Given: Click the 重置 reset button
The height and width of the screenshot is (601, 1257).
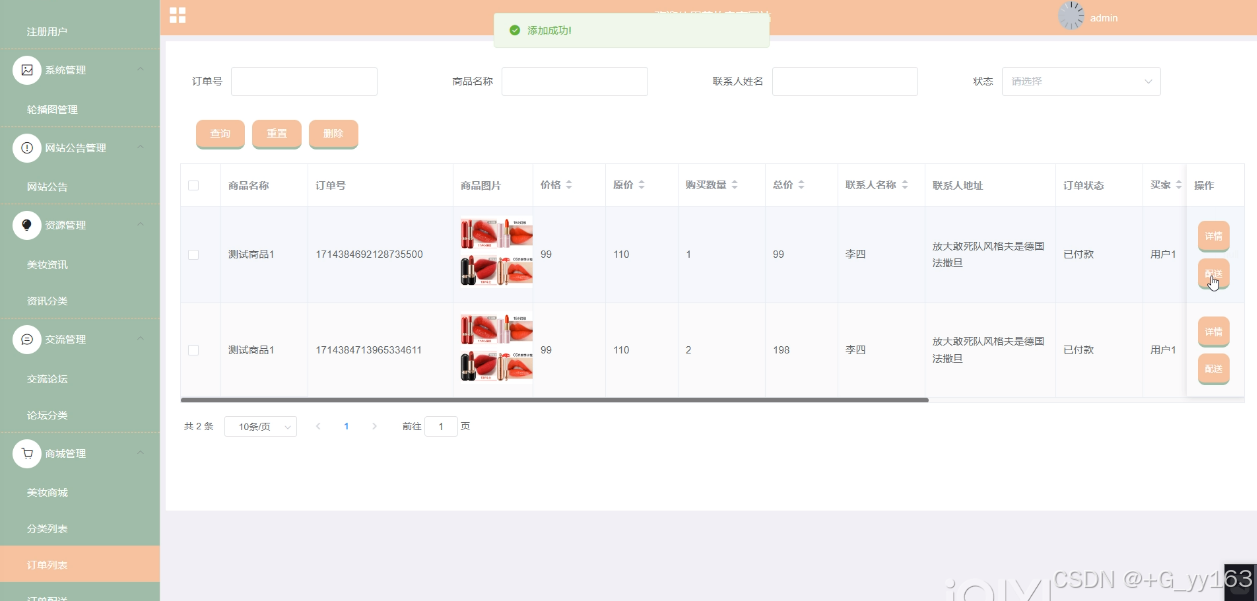Looking at the screenshot, I should 277,134.
